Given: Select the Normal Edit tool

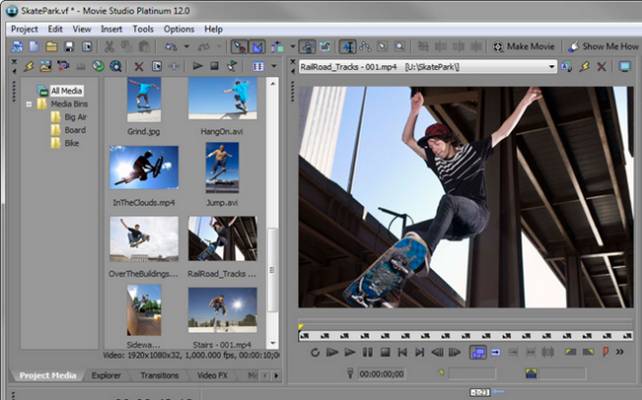Looking at the screenshot, I should [x=347, y=46].
